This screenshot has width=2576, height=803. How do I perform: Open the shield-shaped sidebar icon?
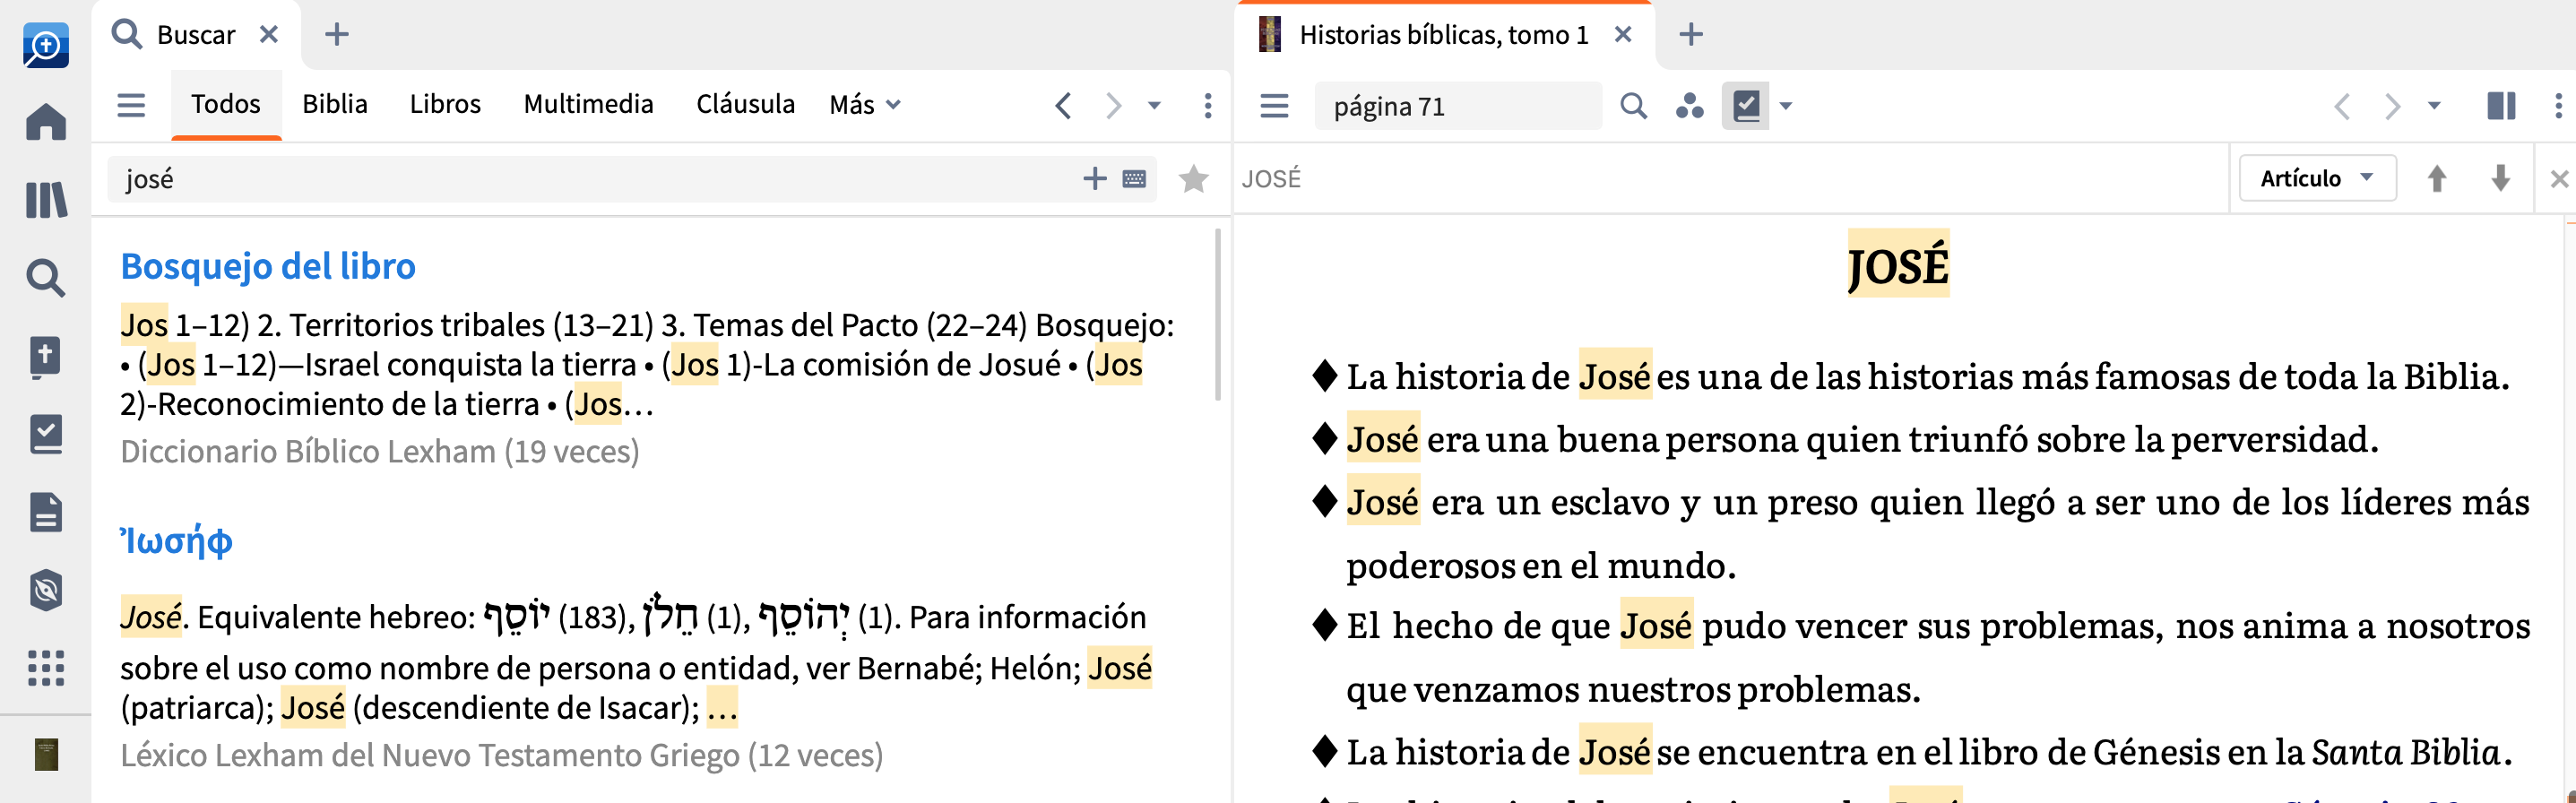point(46,590)
